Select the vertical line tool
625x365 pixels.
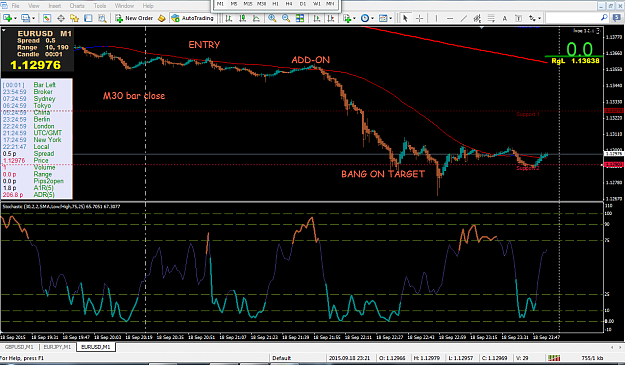(x=436, y=18)
